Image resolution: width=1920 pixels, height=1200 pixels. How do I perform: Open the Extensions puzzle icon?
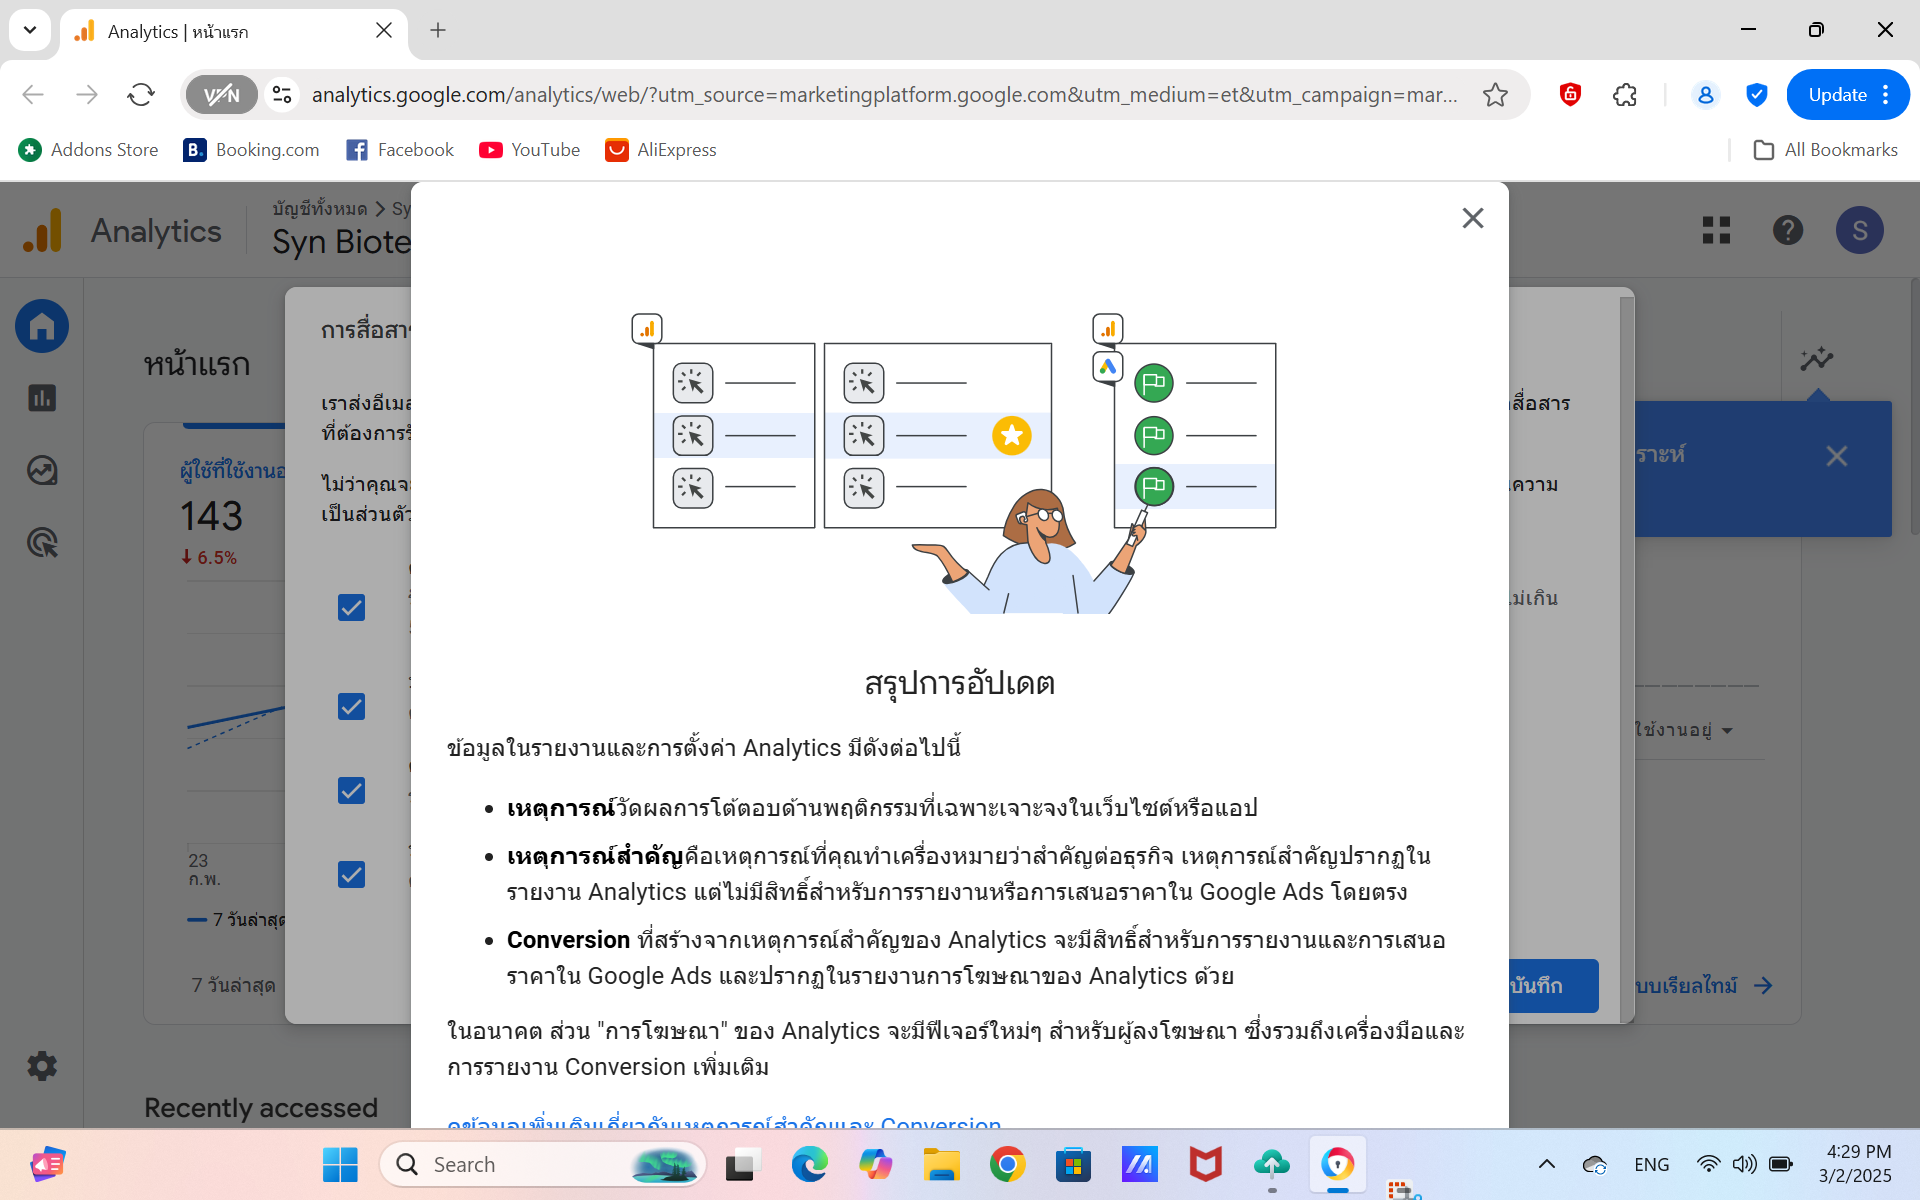pos(1625,95)
